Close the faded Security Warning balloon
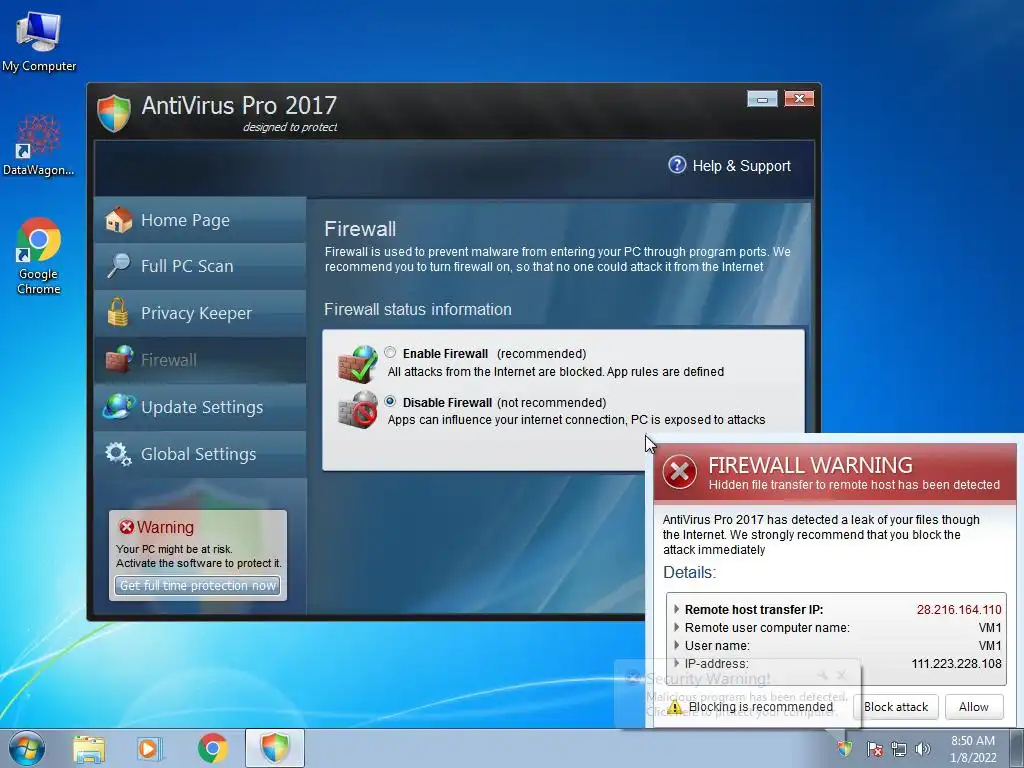 [x=841, y=675]
